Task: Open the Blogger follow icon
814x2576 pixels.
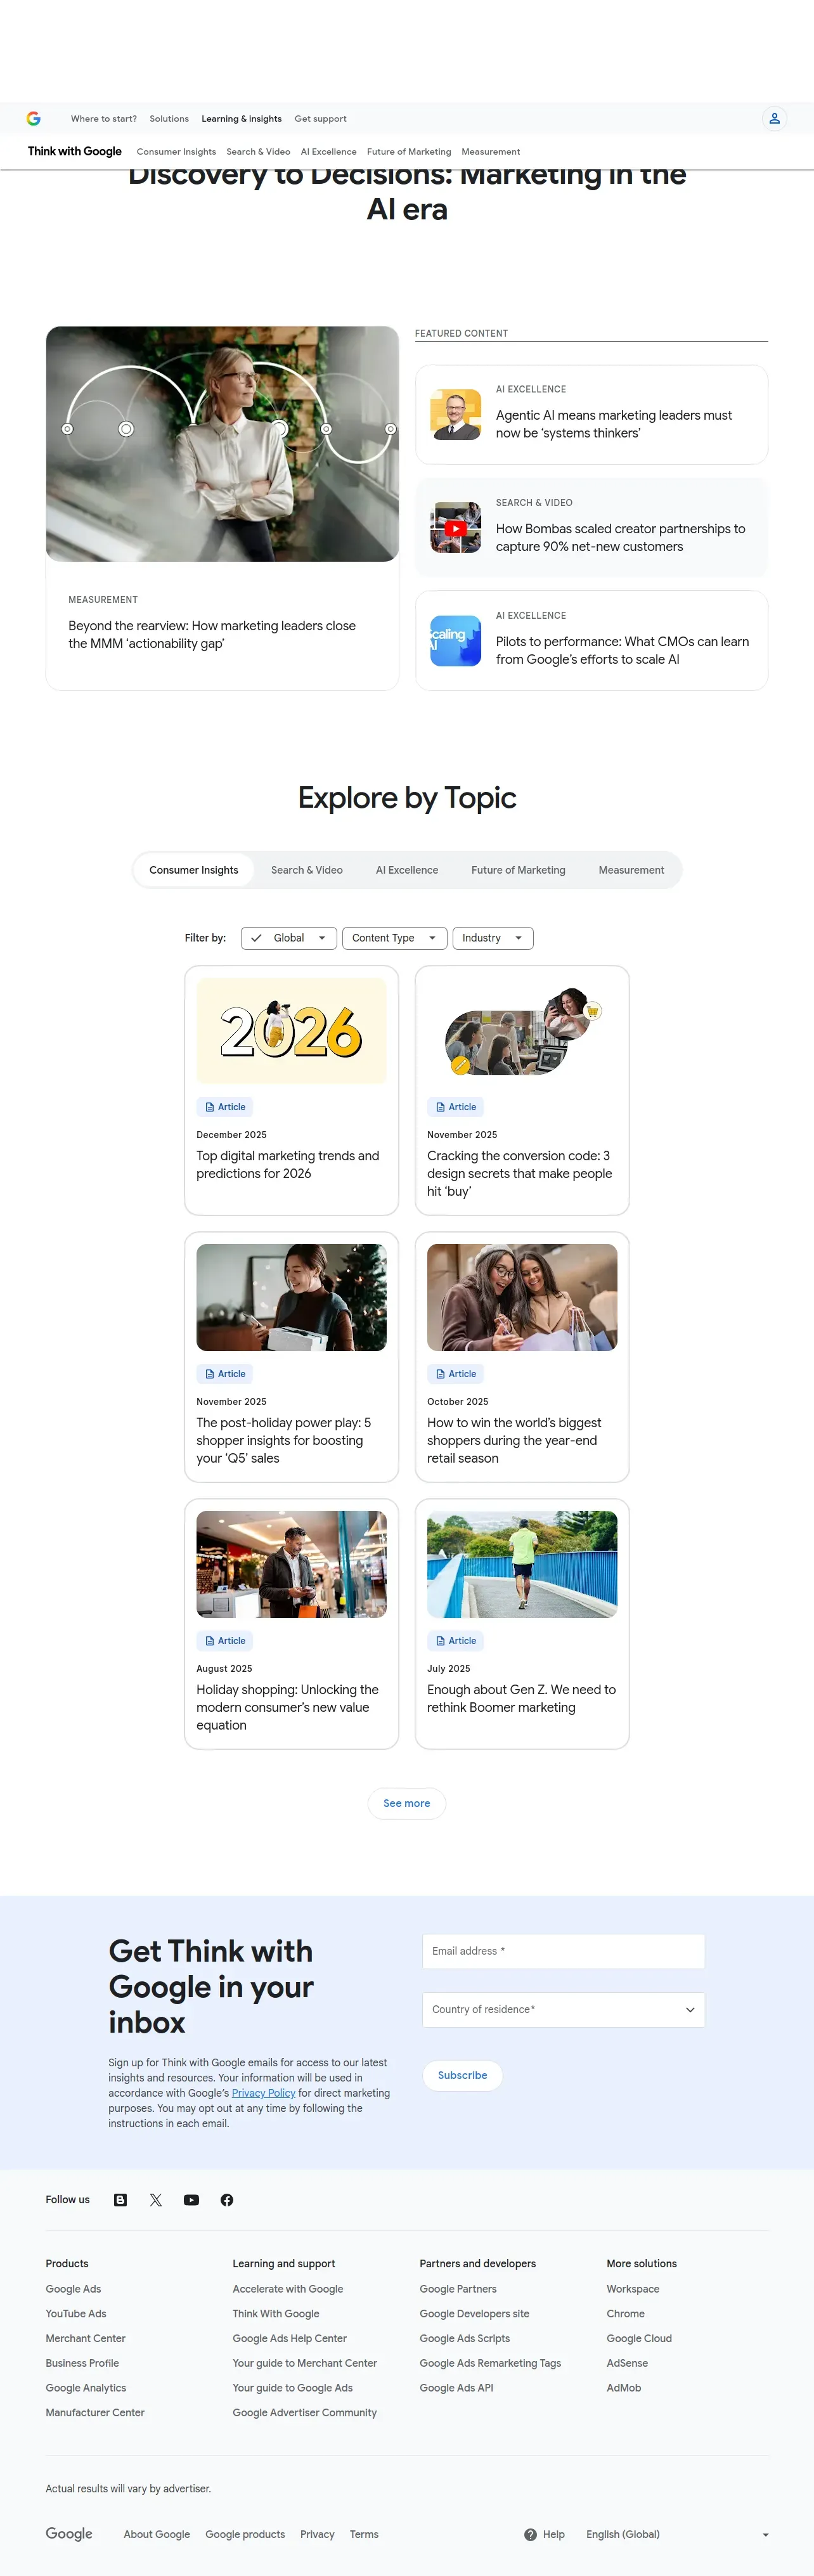Action: pos(120,2199)
